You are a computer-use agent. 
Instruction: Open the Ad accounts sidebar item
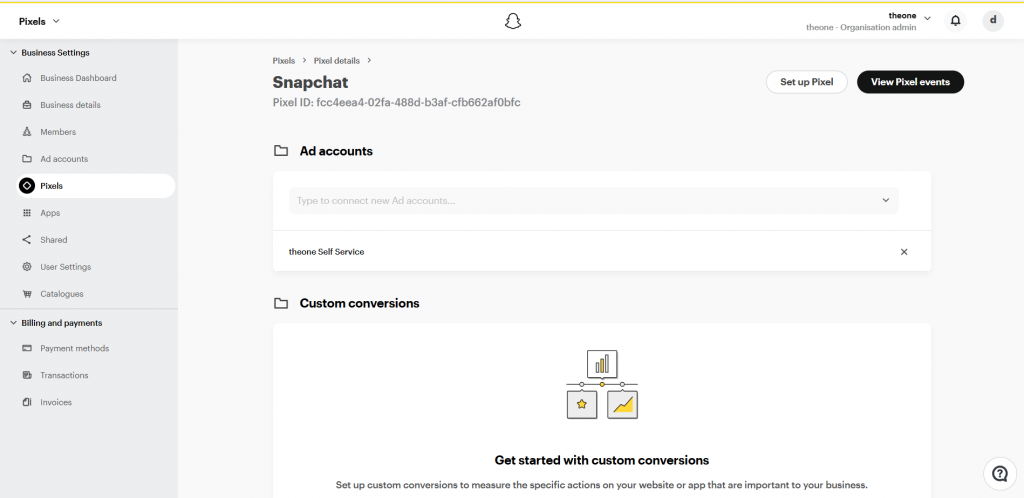point(64,159)
